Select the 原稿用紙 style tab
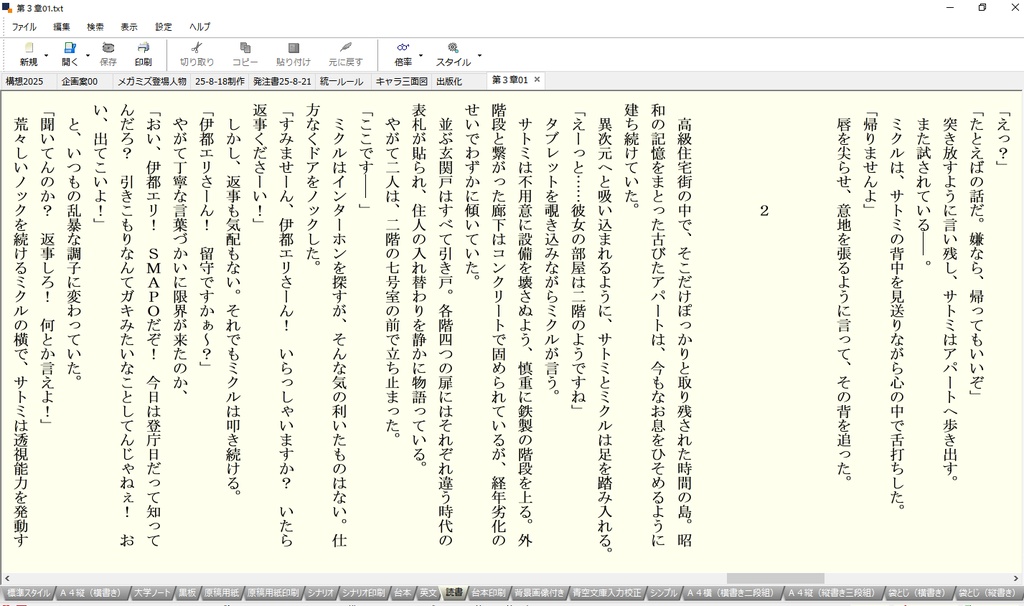 click(x=221, y=593)
